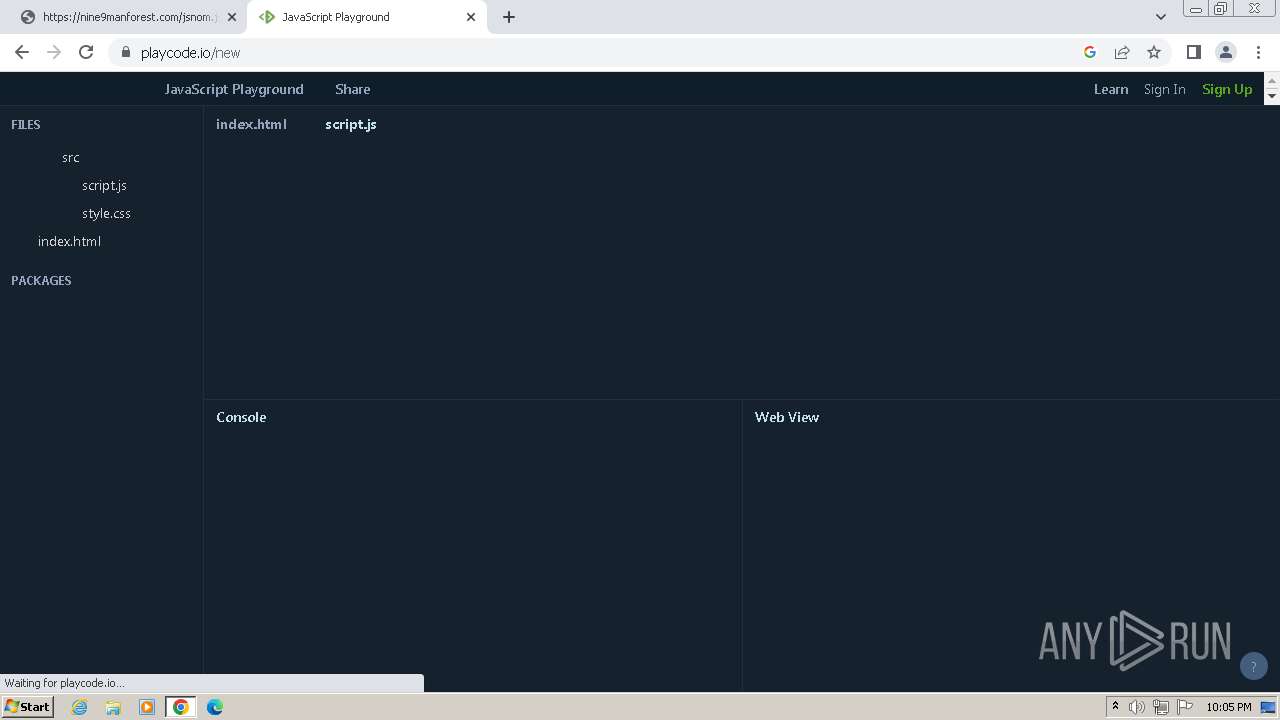Reload the playcode.io page
Screen dimensions: 1280x720
pyautogui.click(x=86, y=52)
